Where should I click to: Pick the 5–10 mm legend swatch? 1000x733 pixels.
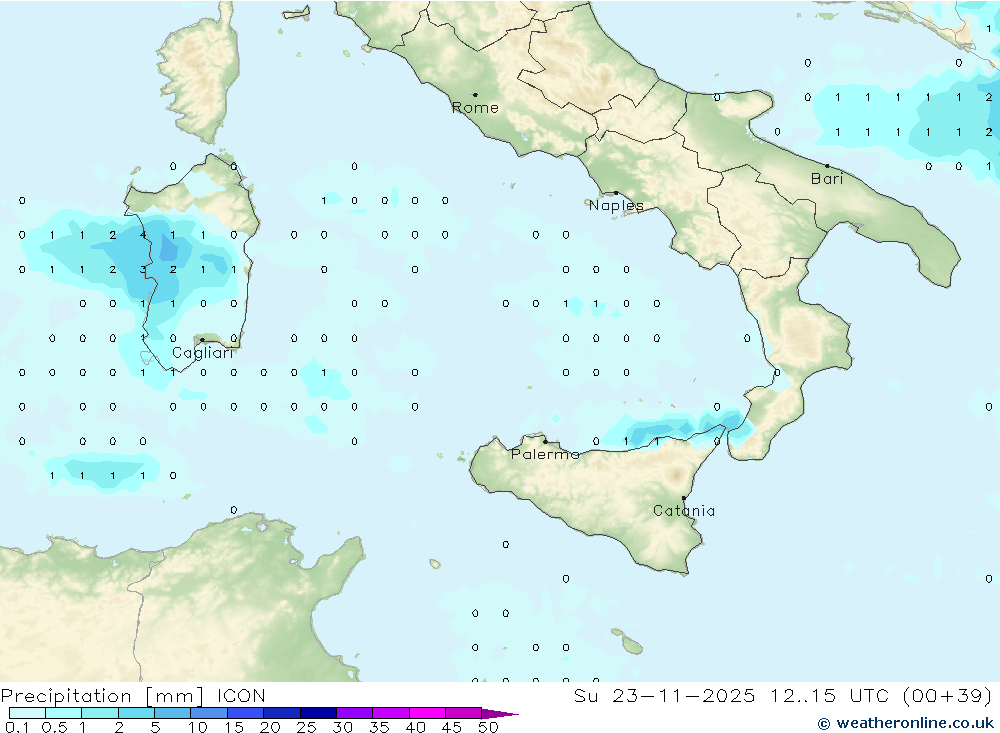click(x=173, y=713)
